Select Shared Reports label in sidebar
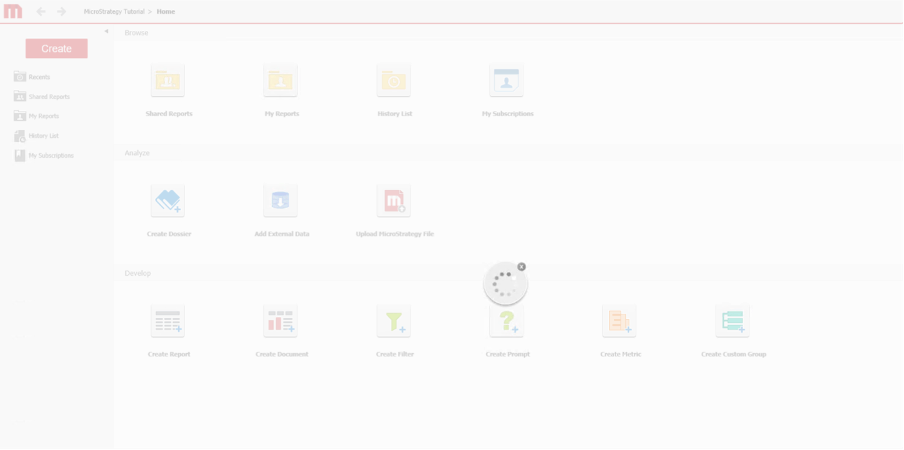 click(49, 97)
